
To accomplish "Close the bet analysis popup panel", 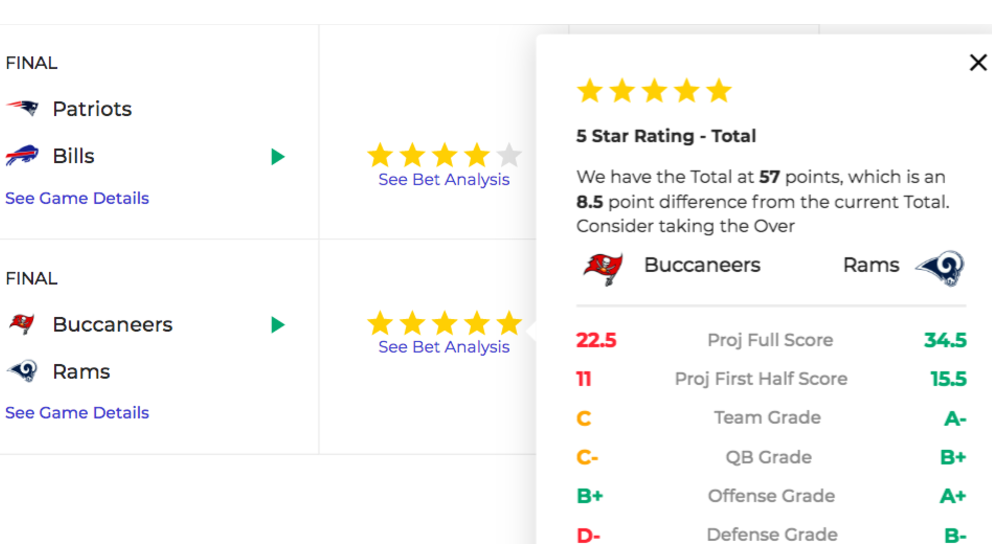I will click(977, 62).
